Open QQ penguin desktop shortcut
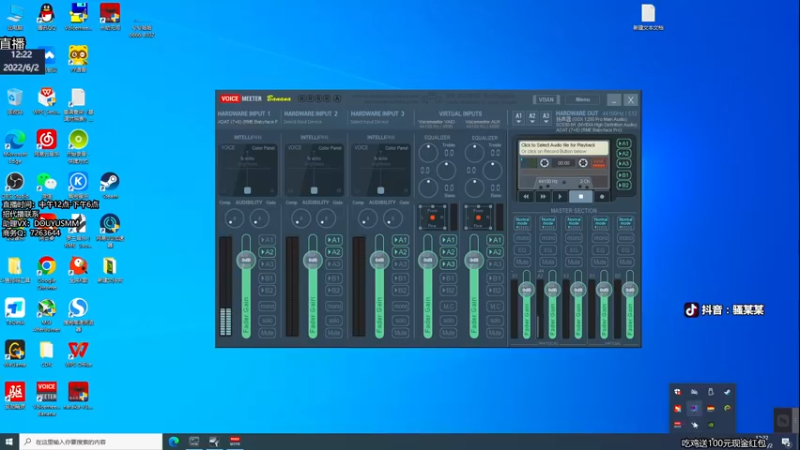This screenshot has height=450, width=800. (x=46, y=16)
